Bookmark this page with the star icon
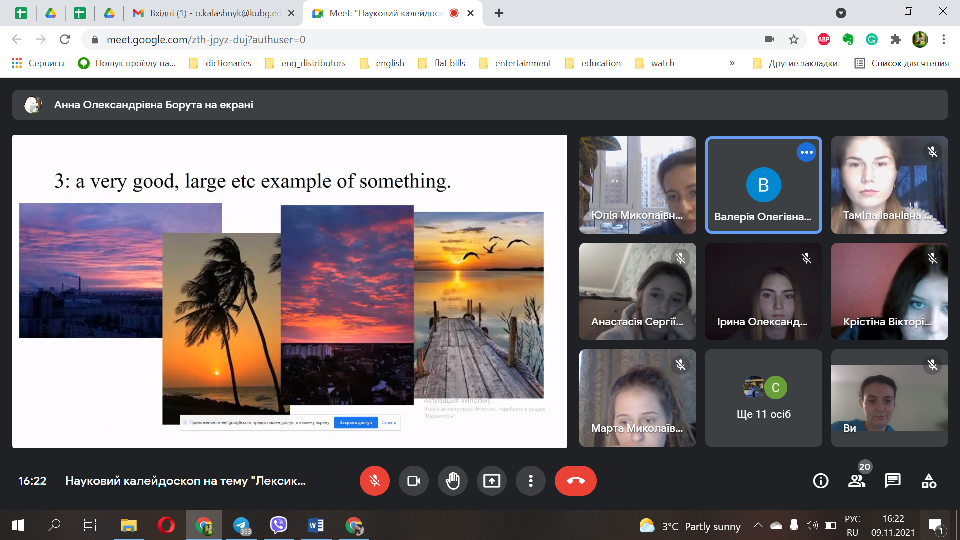 (x=794, y=39)
